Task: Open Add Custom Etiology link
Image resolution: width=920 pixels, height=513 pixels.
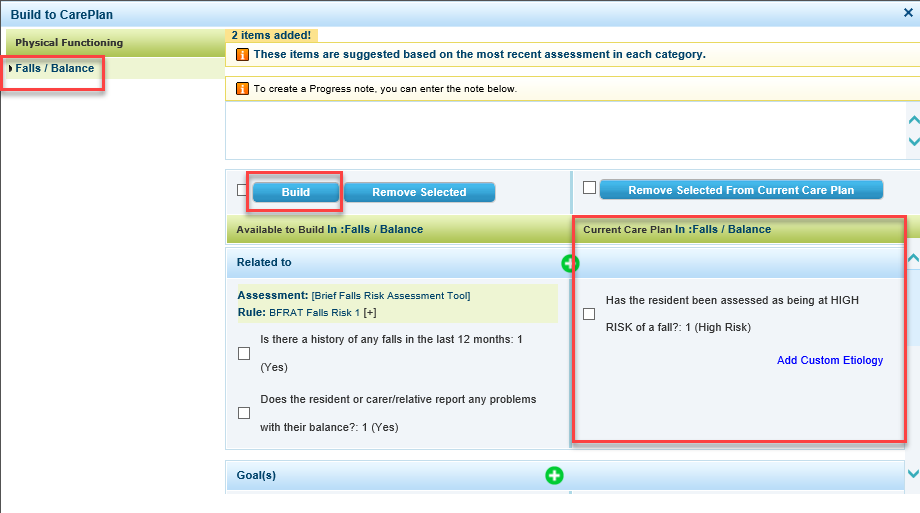Action: pyautogui.click(x=829, y=360)
